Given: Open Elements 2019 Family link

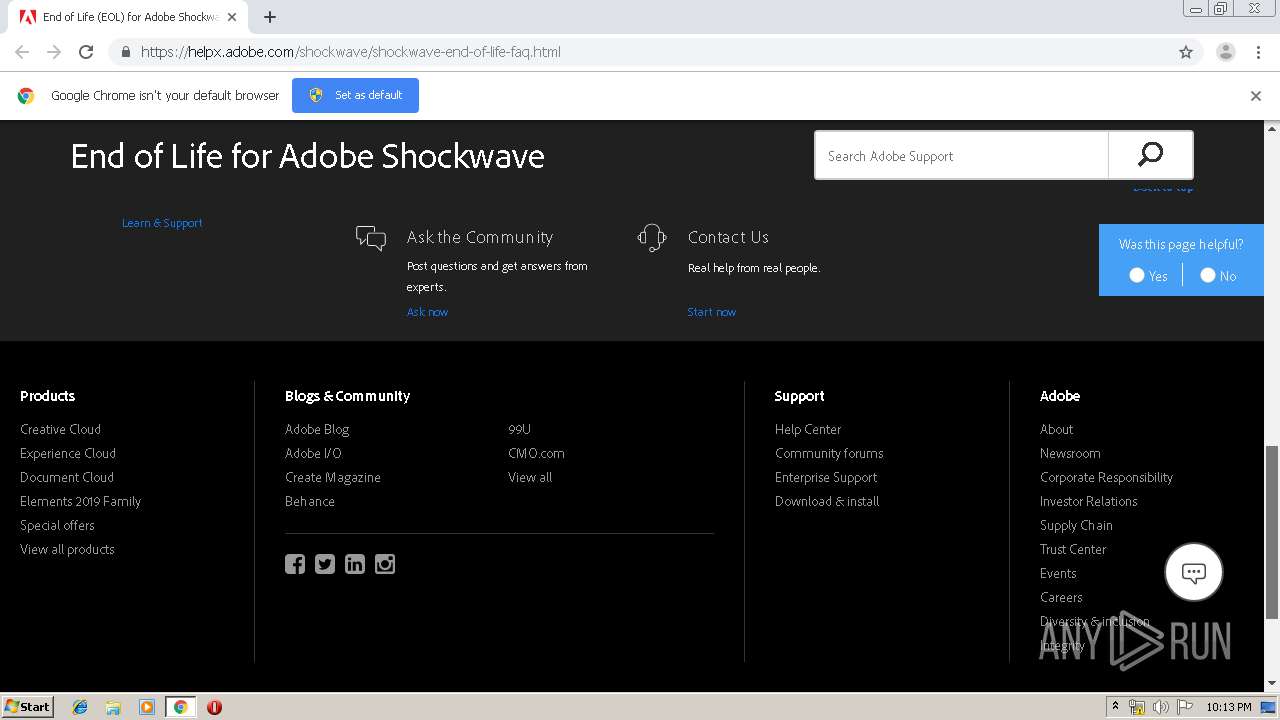Looking at the screenshot, I should [x=80, y=501].
